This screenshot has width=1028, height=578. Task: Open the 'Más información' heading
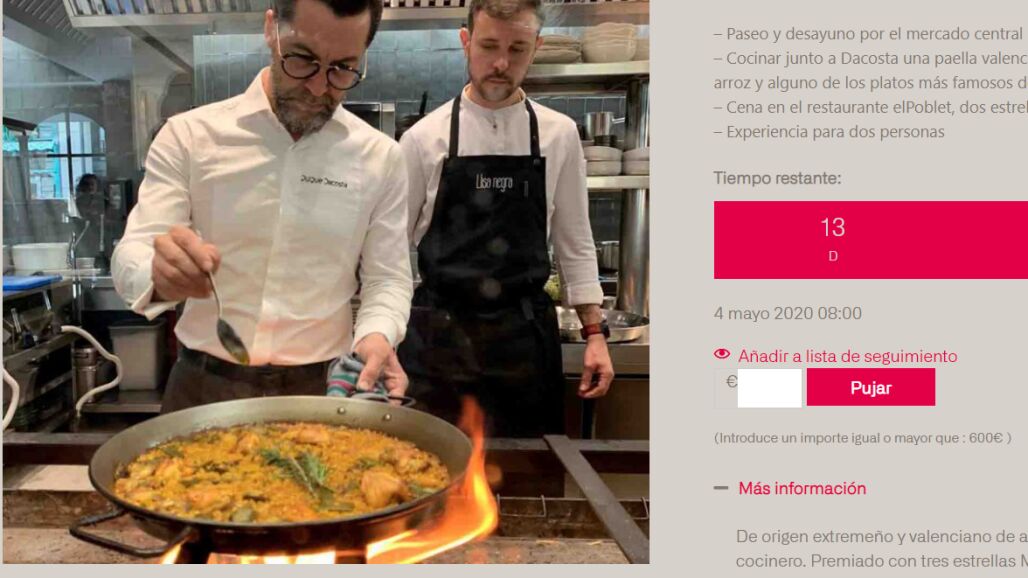pos(802,488)
